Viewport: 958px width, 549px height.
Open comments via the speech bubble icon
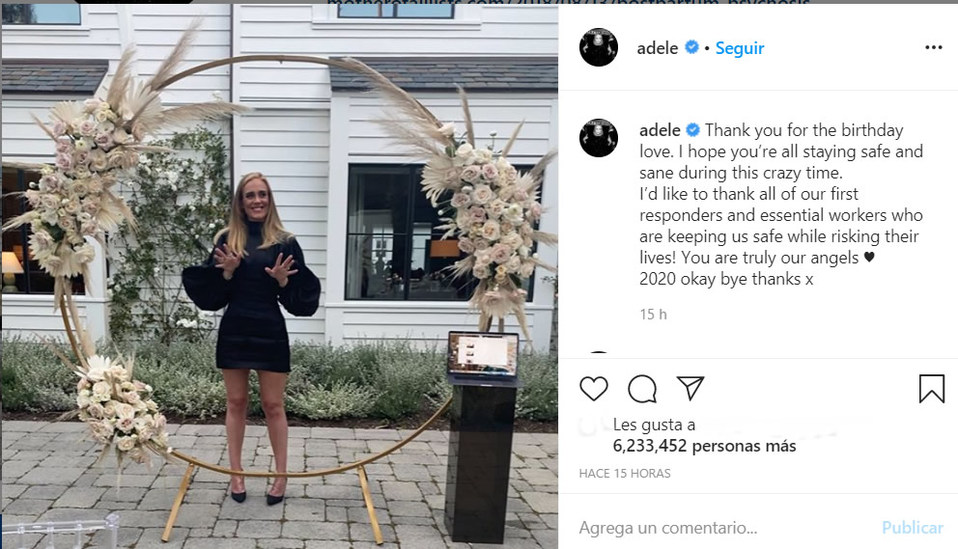(x=642, y=389)
